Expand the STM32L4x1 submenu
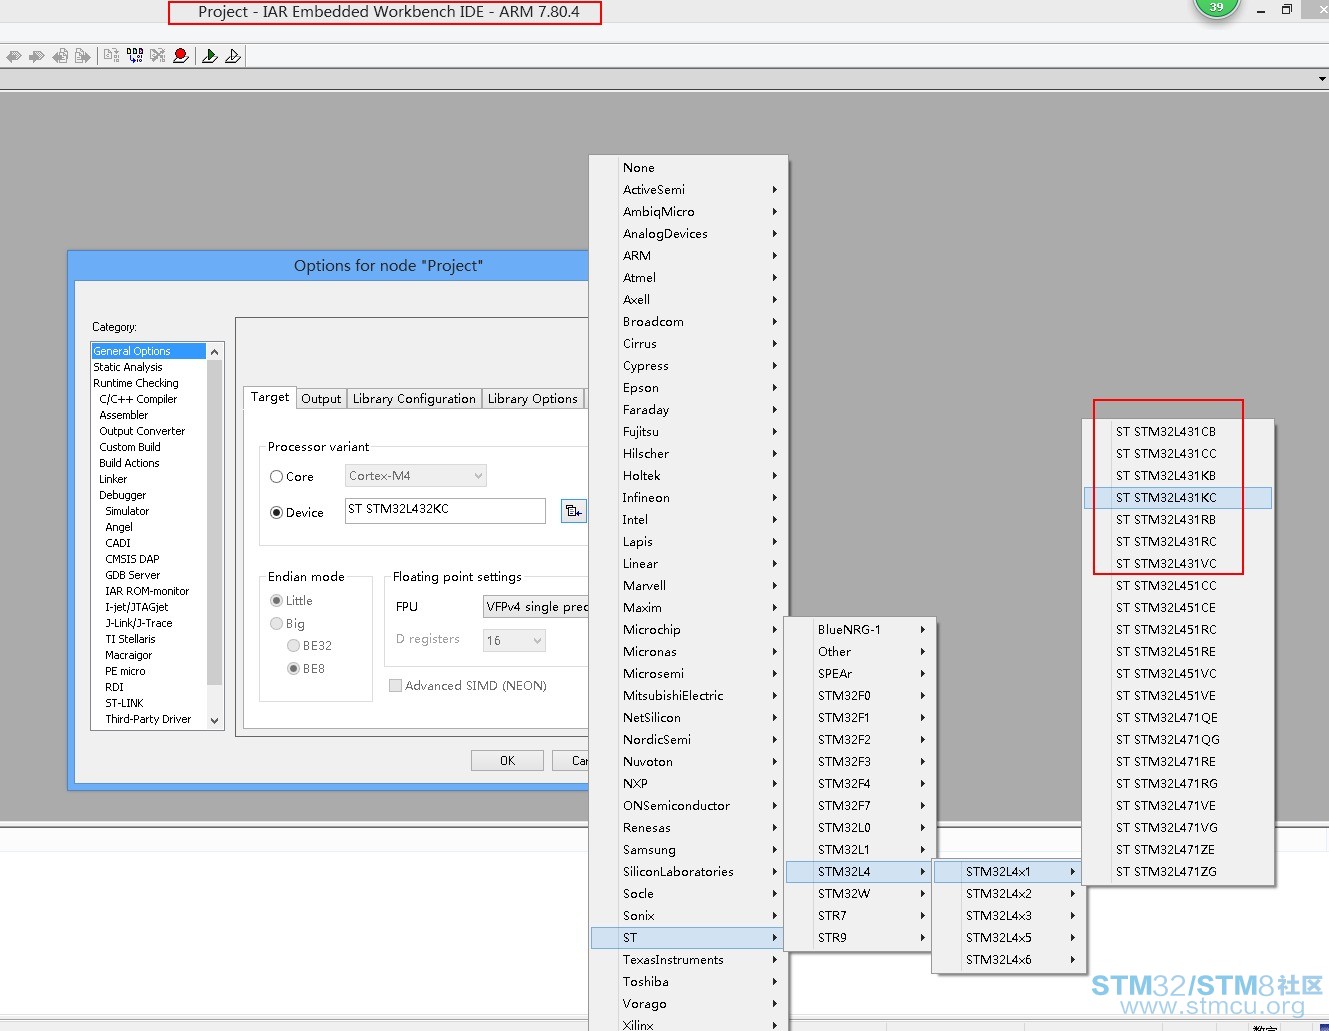Viewport: 1329px width, 1031px height. coord(1008,872)
